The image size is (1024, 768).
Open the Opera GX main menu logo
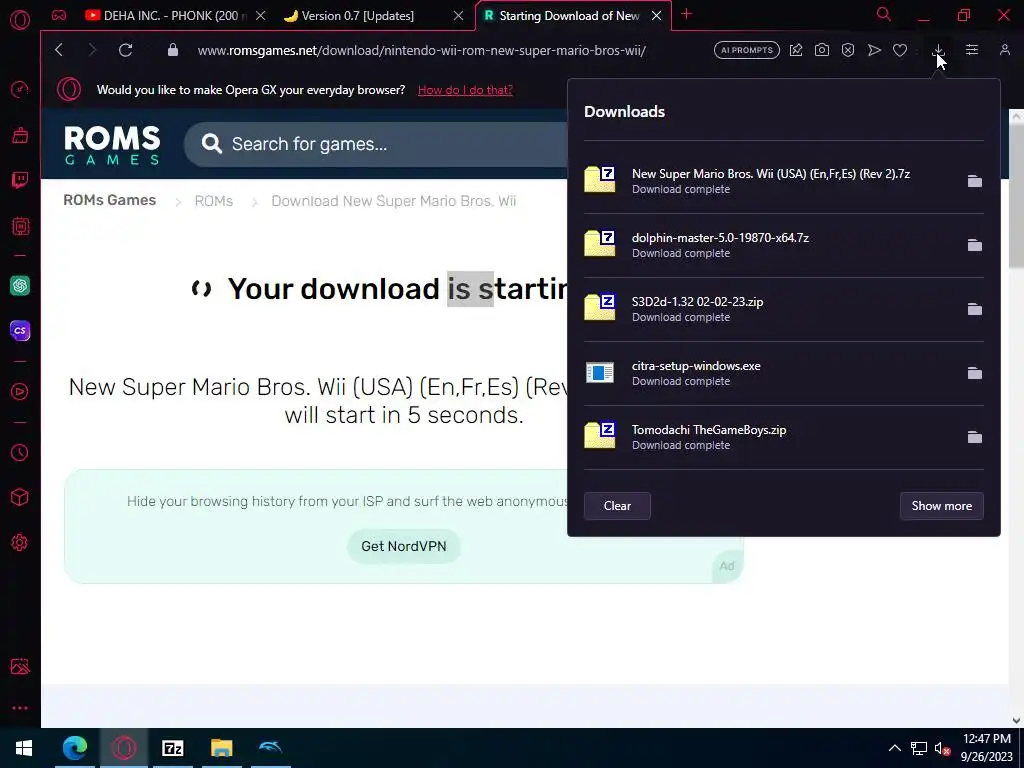20,20
